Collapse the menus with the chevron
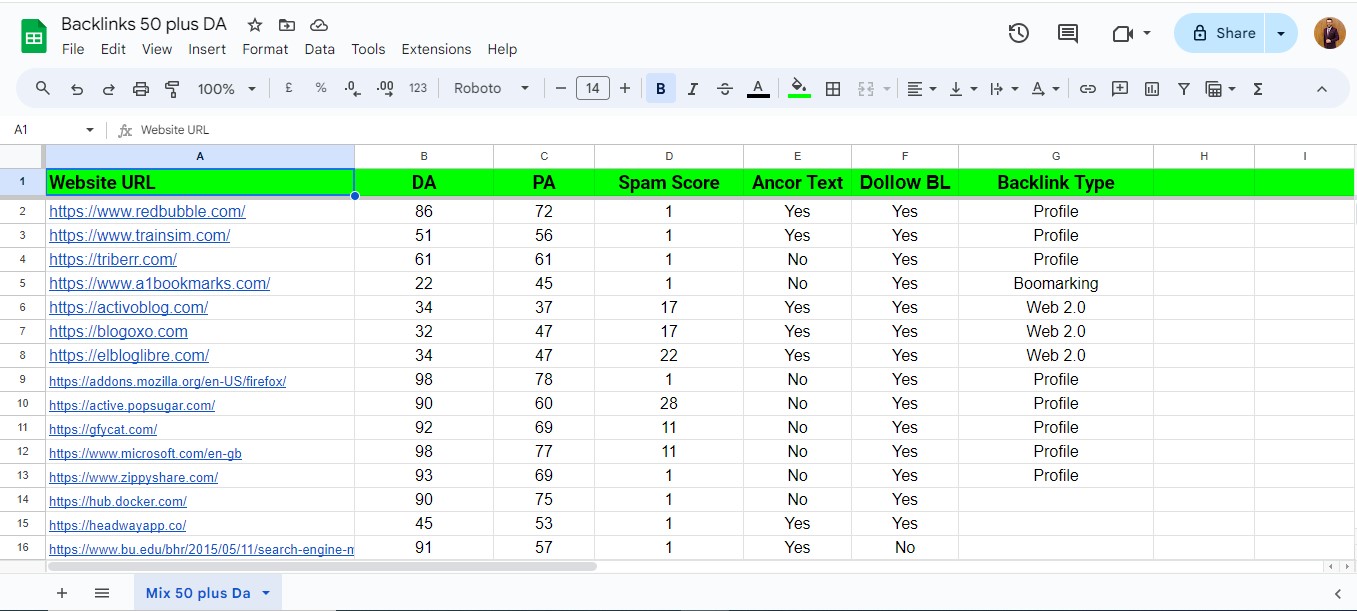The image size is (1357, 611). (1321, 88)
